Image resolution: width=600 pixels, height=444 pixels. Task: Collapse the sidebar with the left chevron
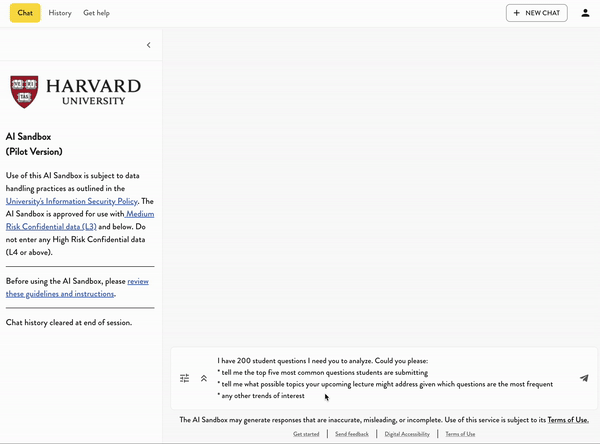tap(149, 45)
